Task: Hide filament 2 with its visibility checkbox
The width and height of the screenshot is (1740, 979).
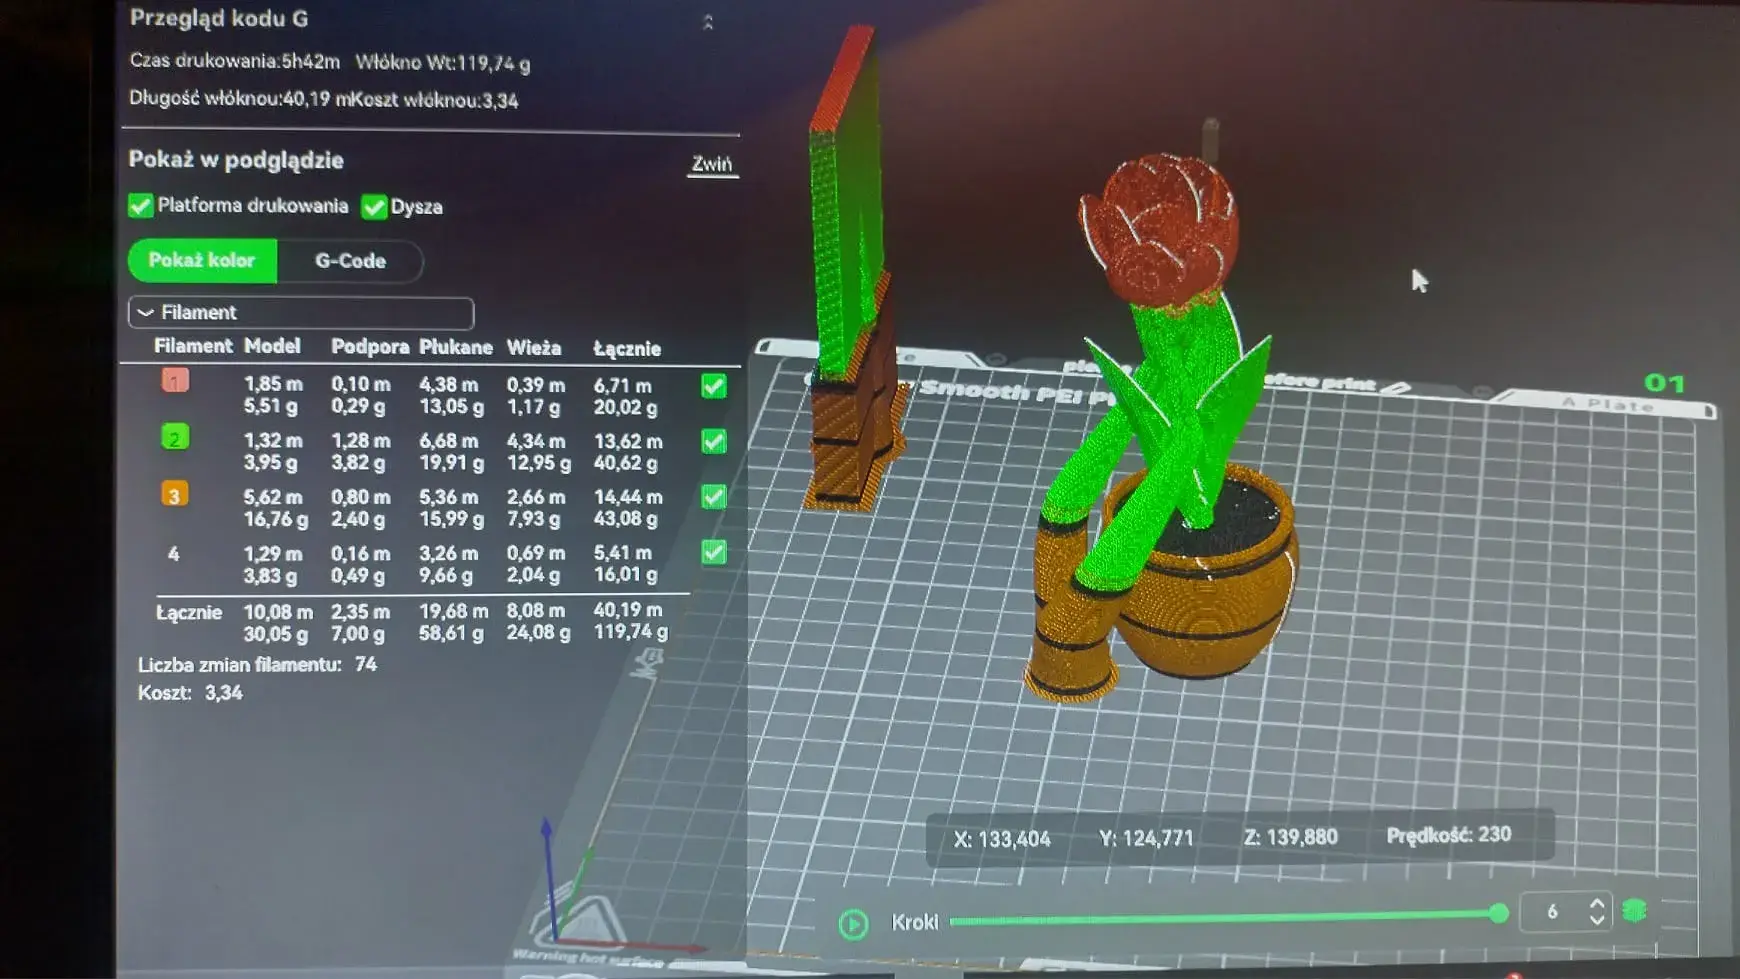Action: pyautogui.click(x=714, y=441)
